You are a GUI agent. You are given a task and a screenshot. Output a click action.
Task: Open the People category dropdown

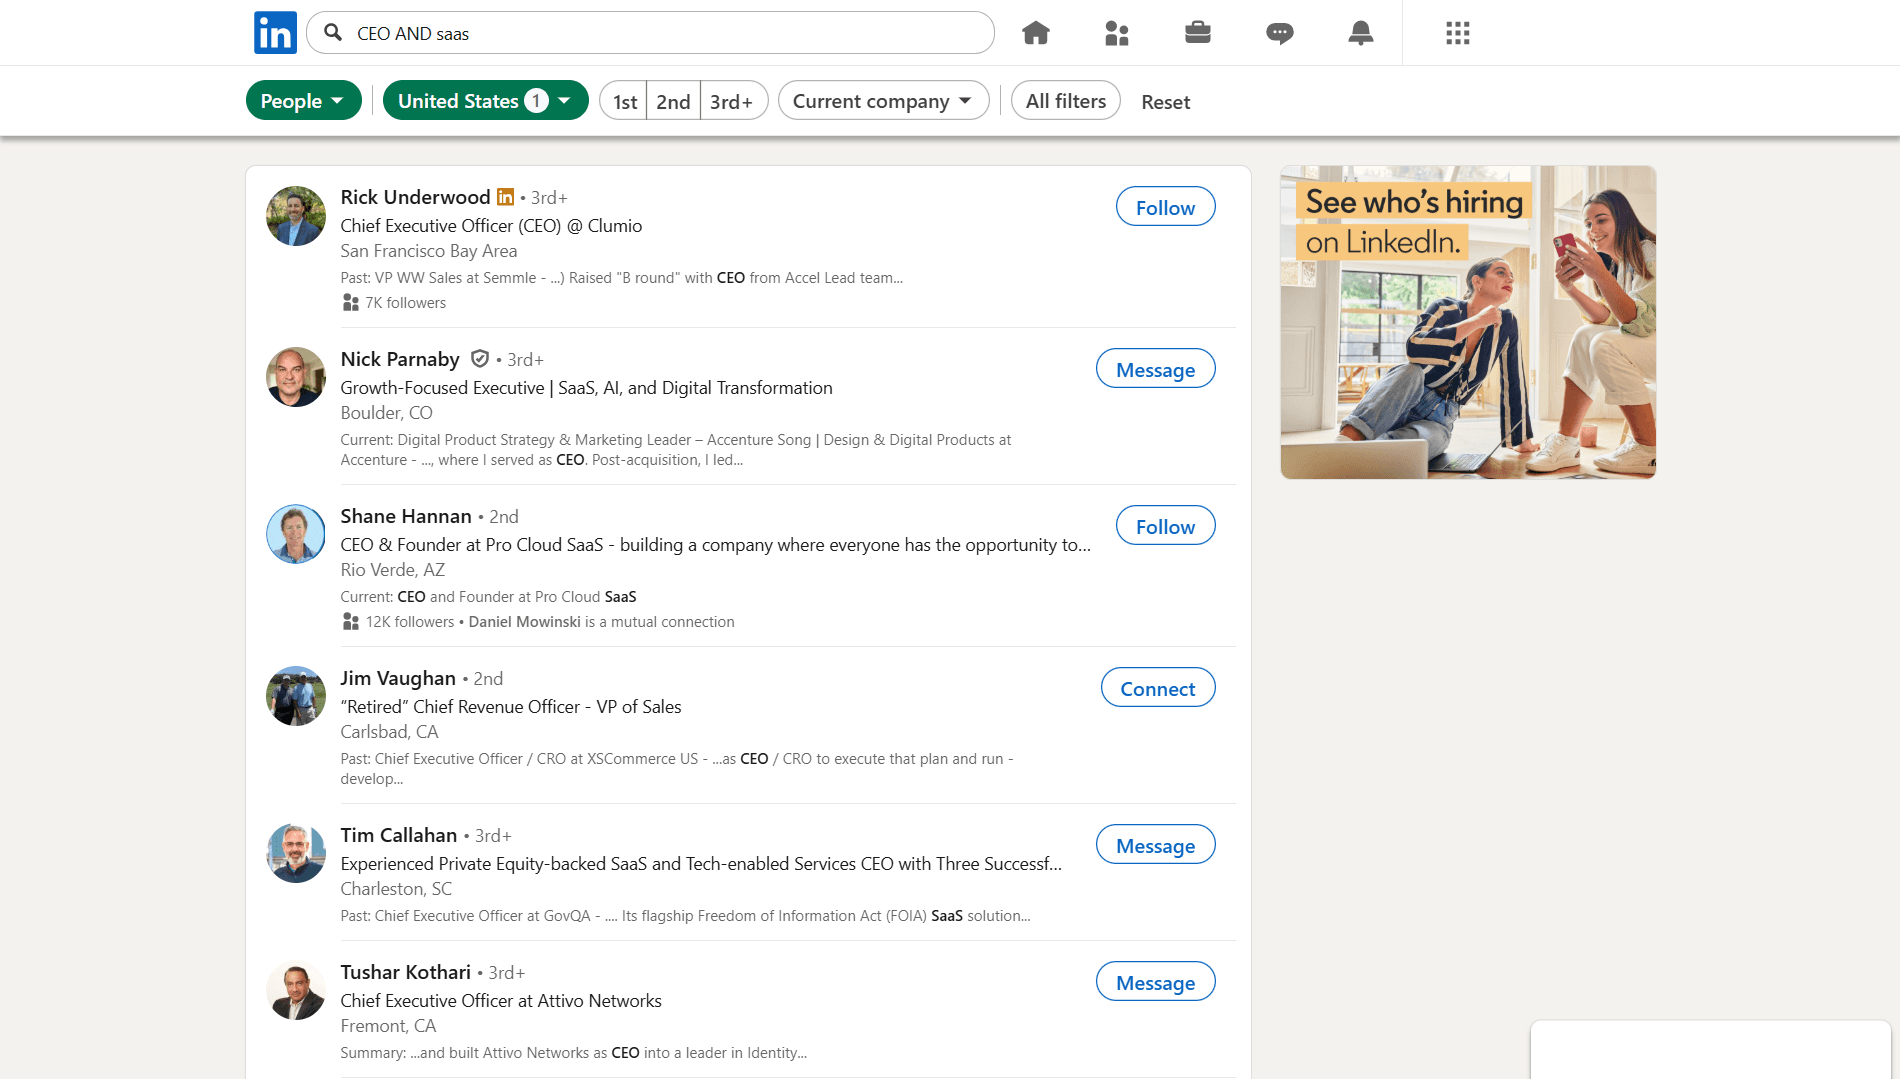click(x=303, y=100)
